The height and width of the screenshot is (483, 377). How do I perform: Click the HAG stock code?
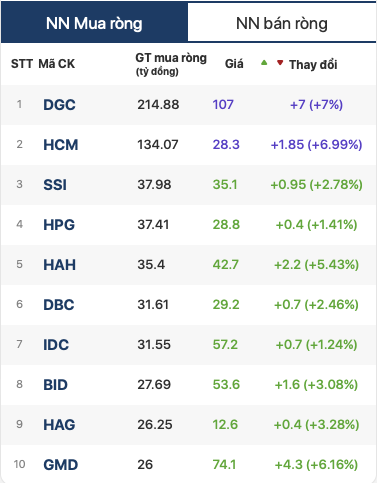click(59, 425)
